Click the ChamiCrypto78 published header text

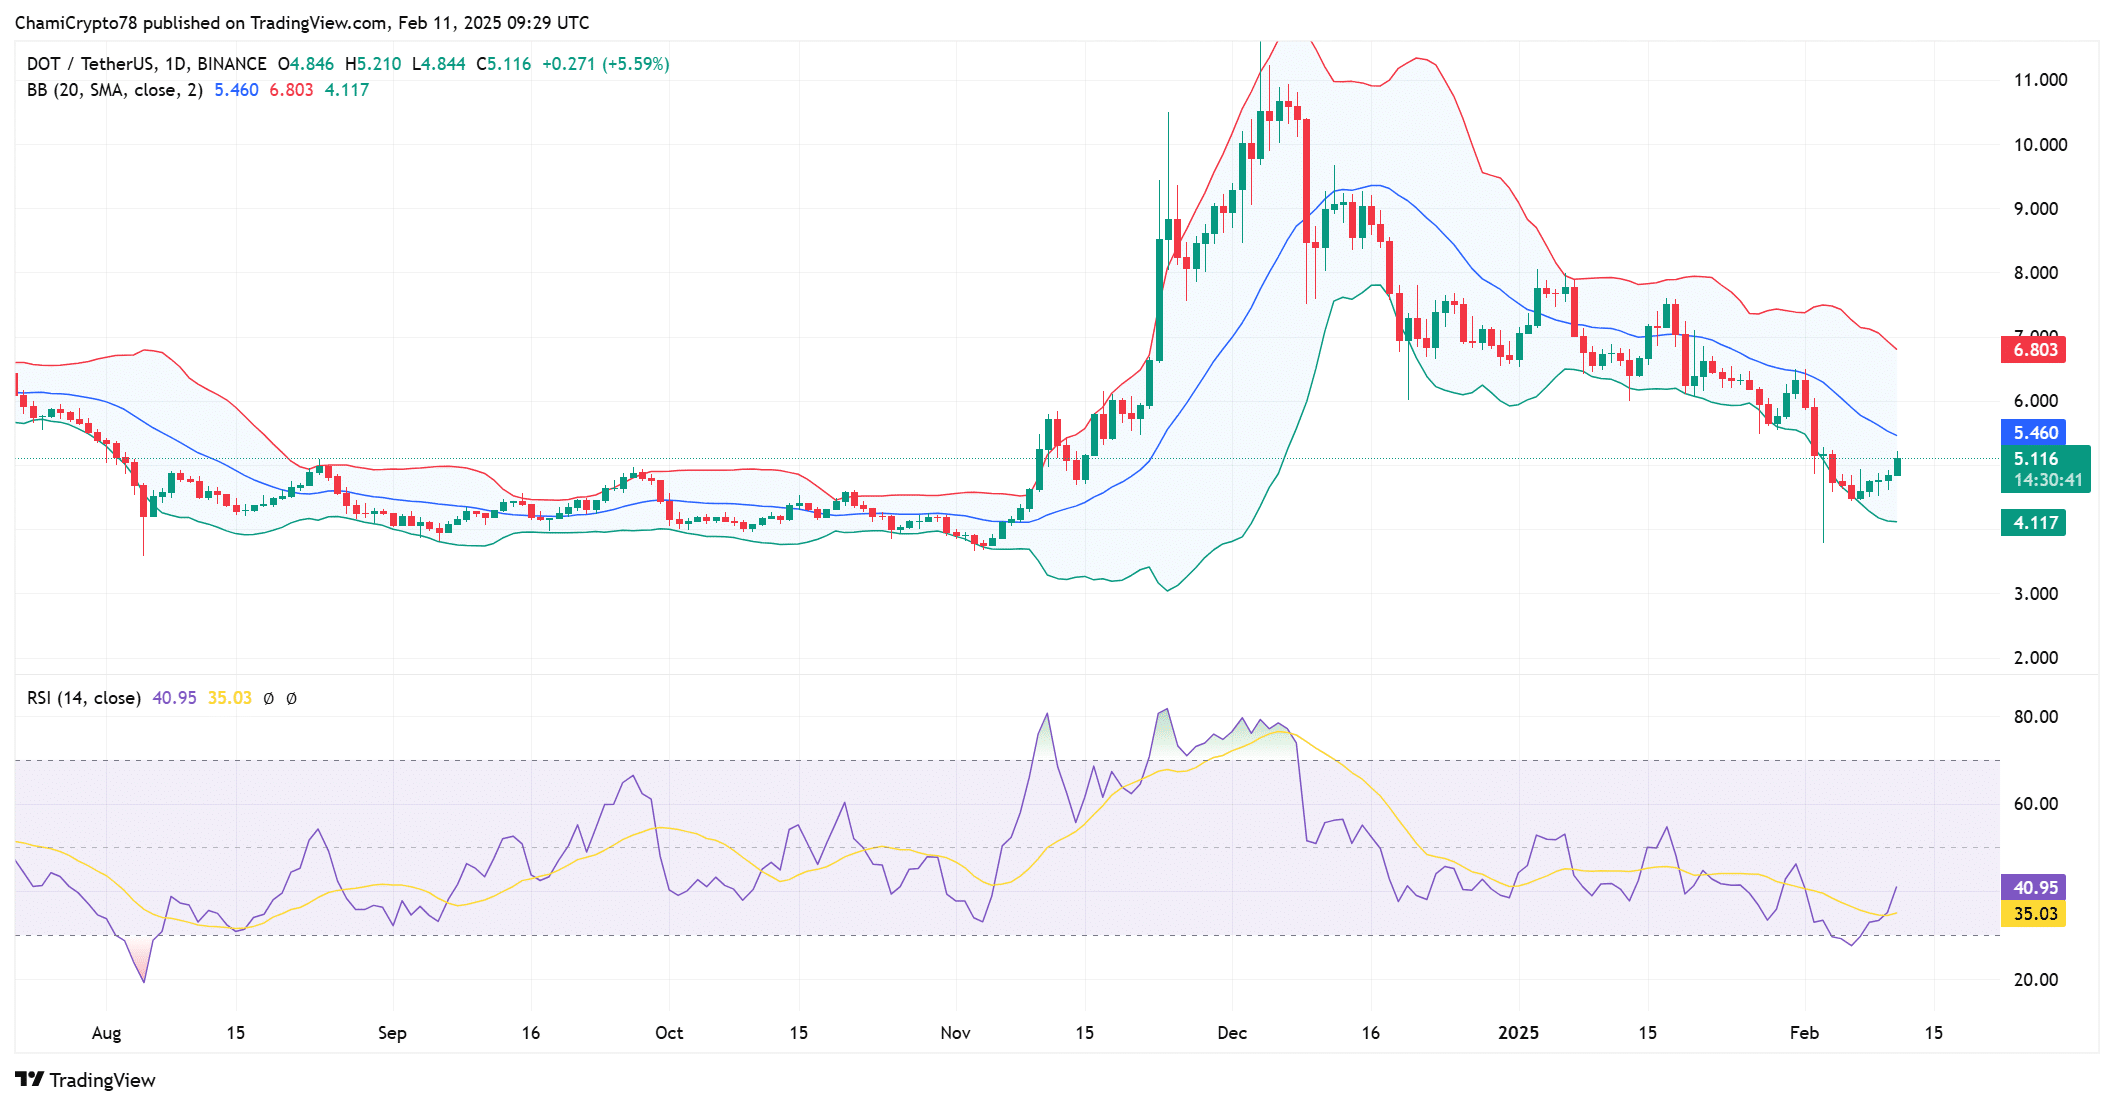coord(302,22)
